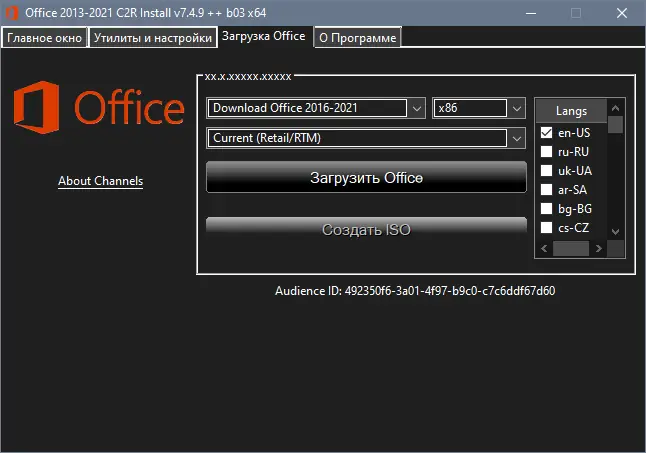Open the Утилиты и настройки tab
The height and width of the screenshot is (453, 646).
(x=153, y=38)
